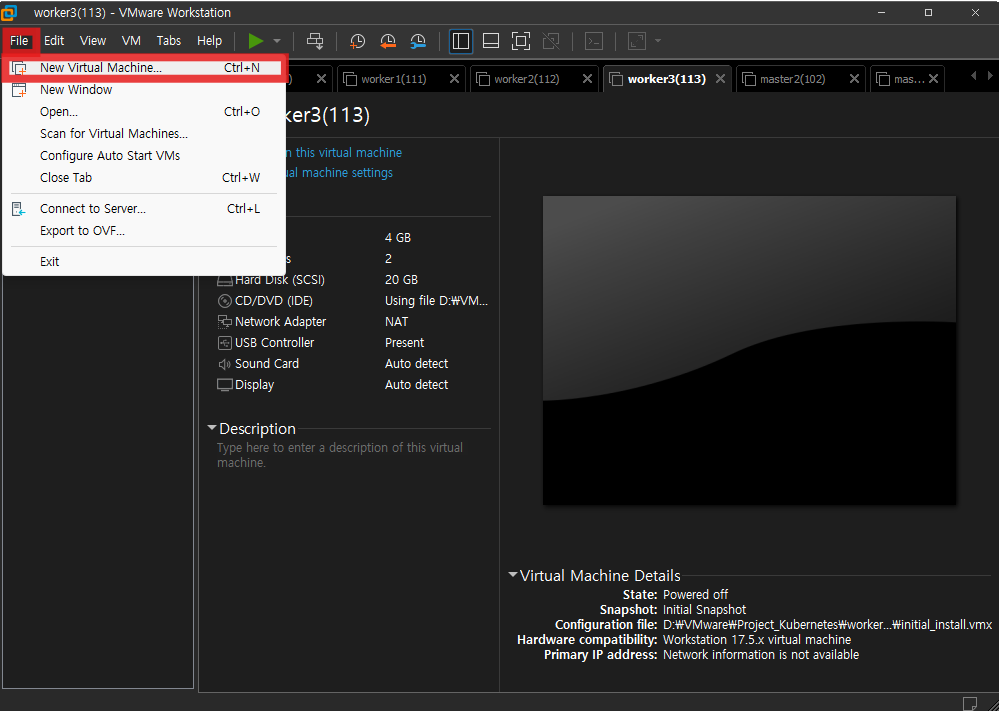Collapse the Description section
Viewport: 999px width, 711px height.
212,428
